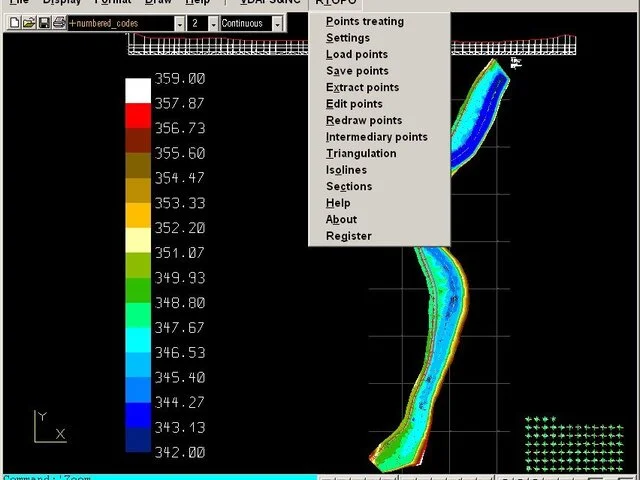Click the Print icon in toolbar
The height and width of the screenshot is (480, 640).
point(59,23)
